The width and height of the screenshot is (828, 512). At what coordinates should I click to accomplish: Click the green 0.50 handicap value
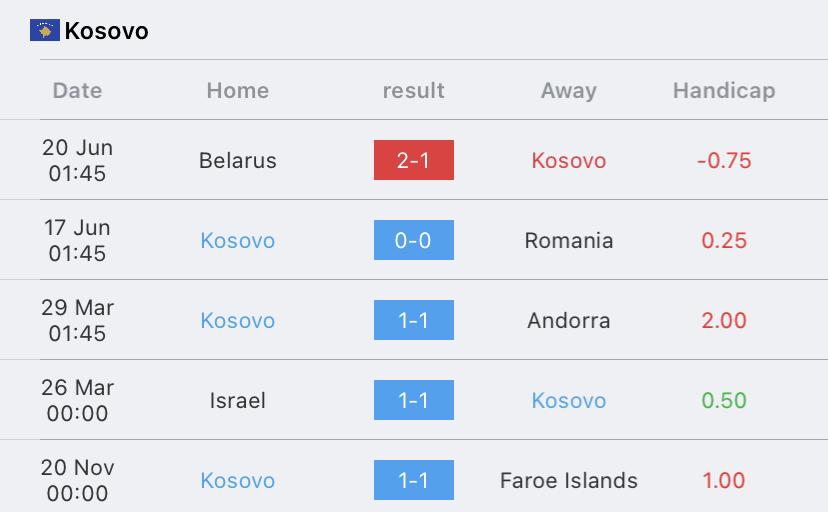coord(724,401)
